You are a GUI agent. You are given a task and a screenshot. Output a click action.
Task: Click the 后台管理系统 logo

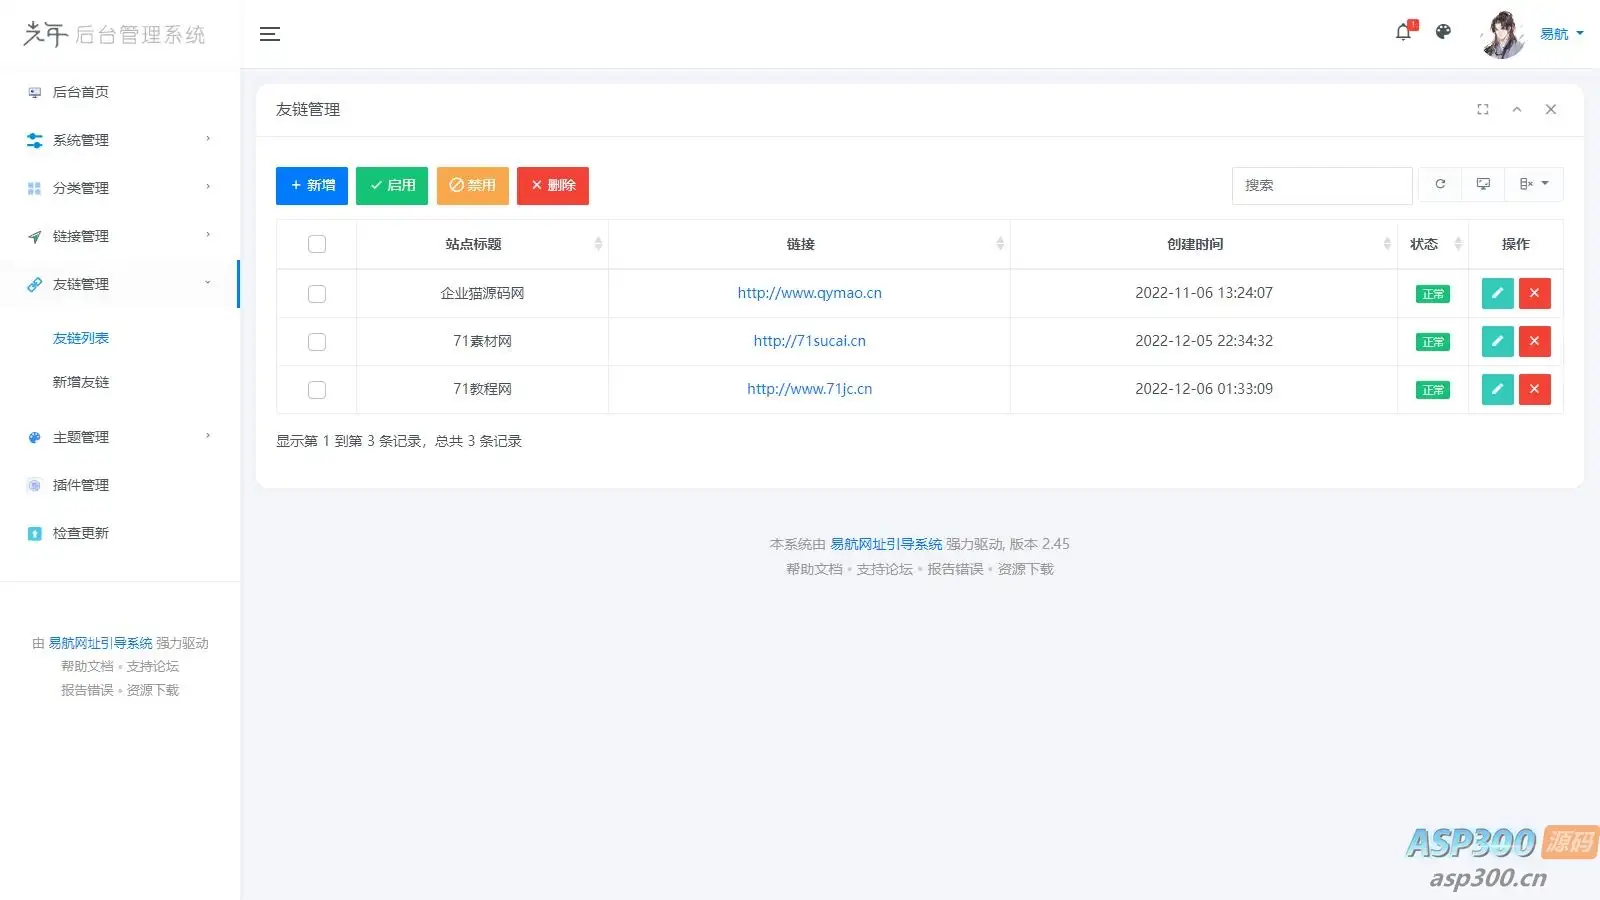tap(114, 34)
